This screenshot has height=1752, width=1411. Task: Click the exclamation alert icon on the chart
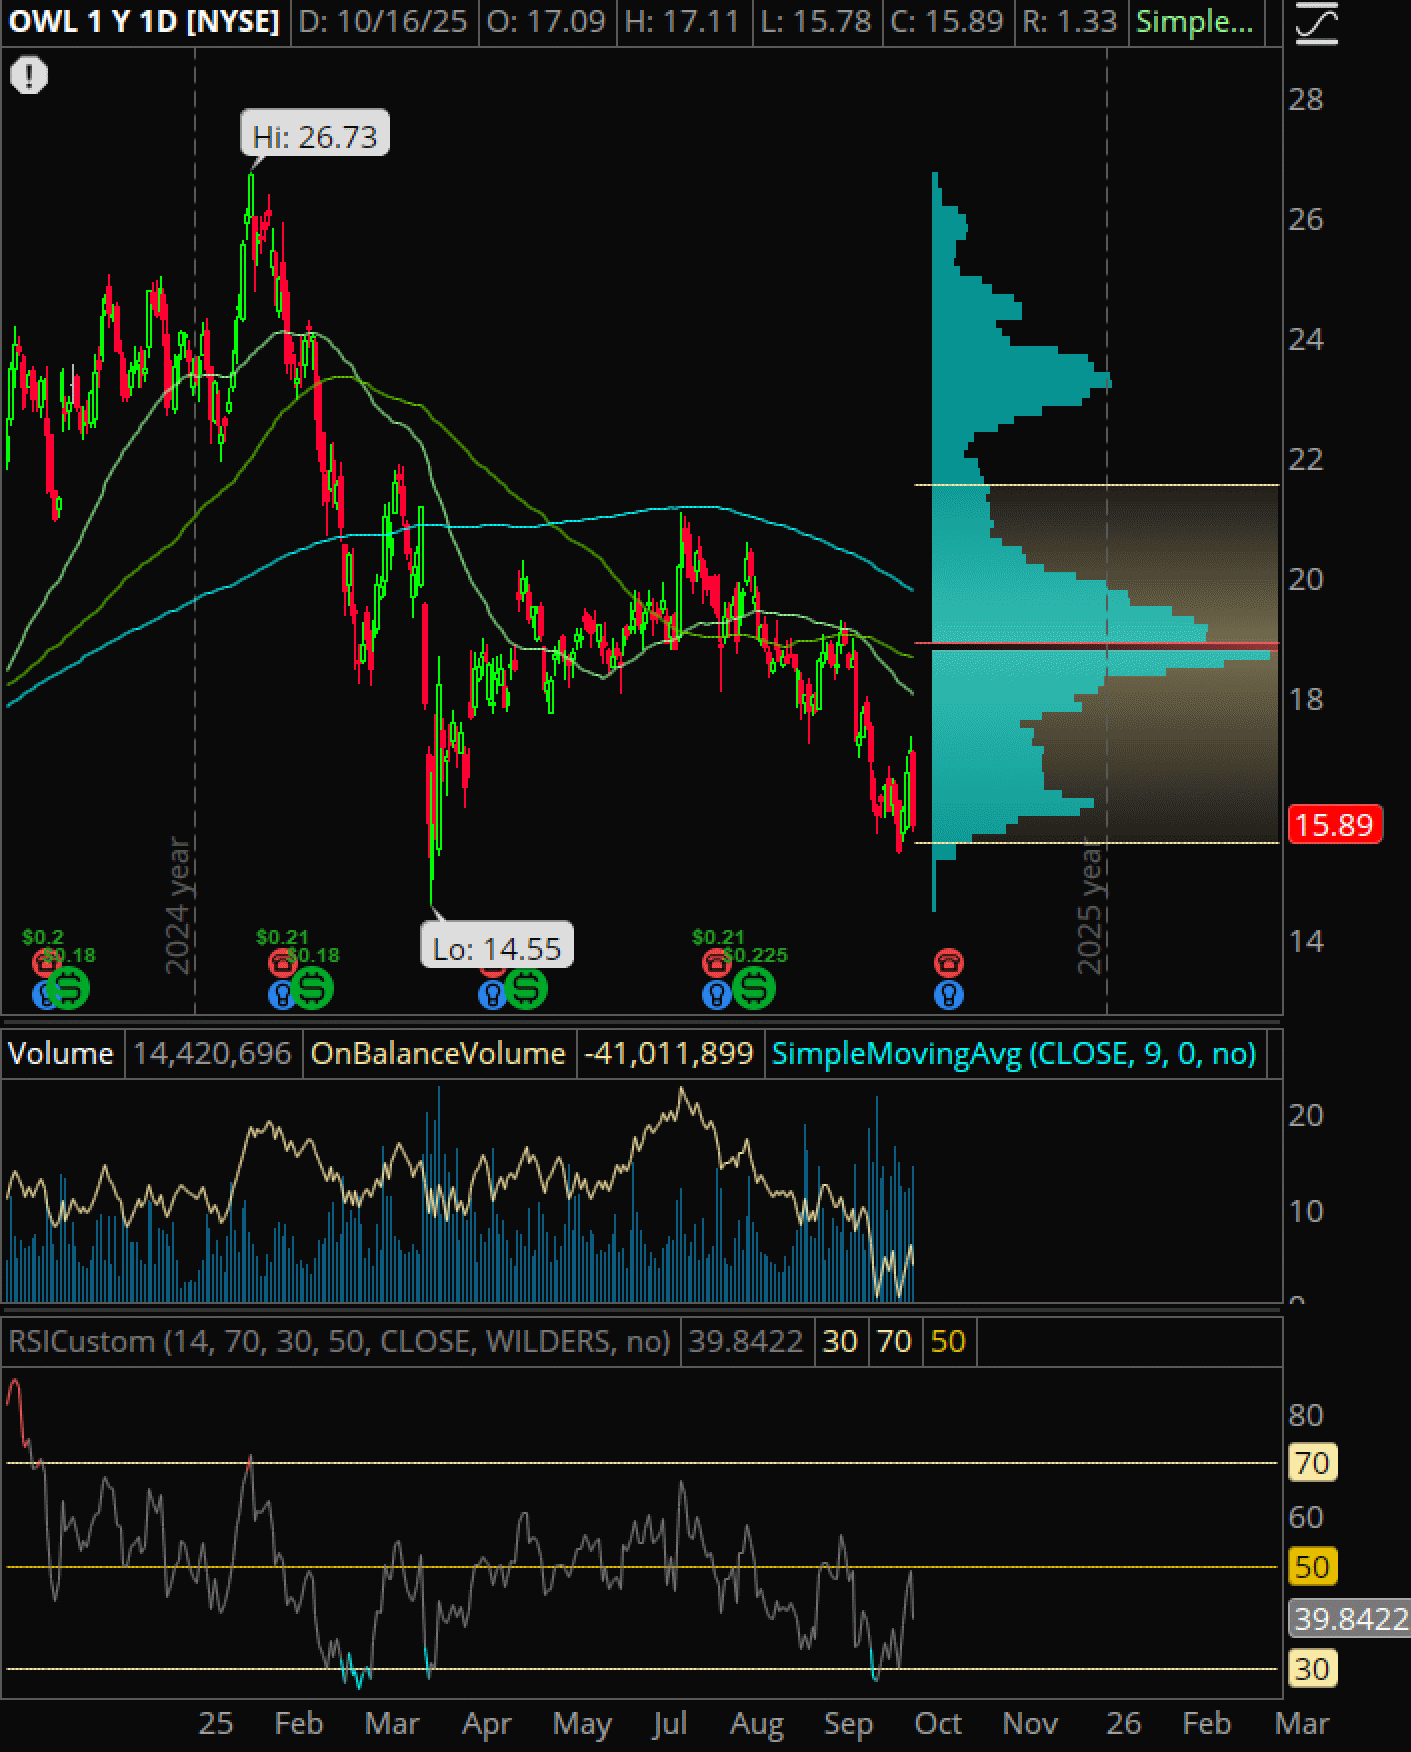[x=29, y=75]
